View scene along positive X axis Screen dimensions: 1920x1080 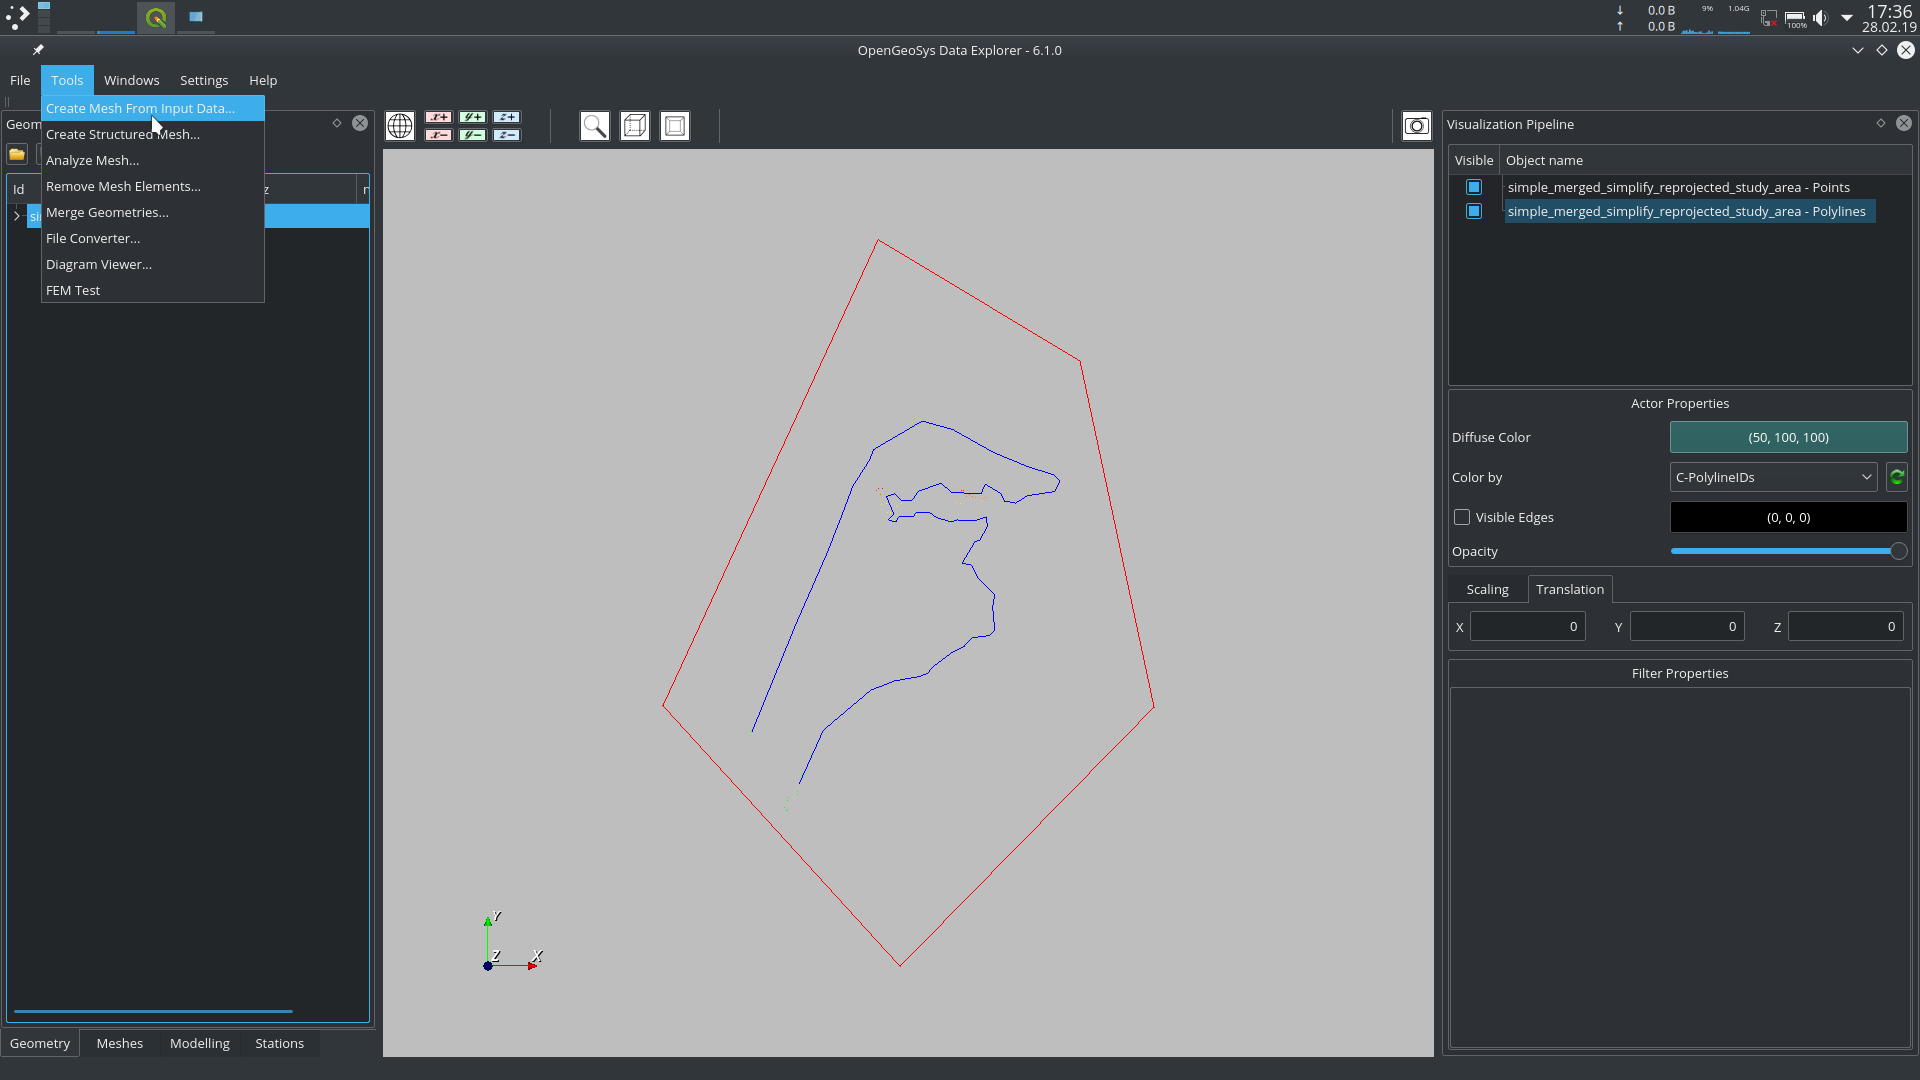[x=438, y=117]
